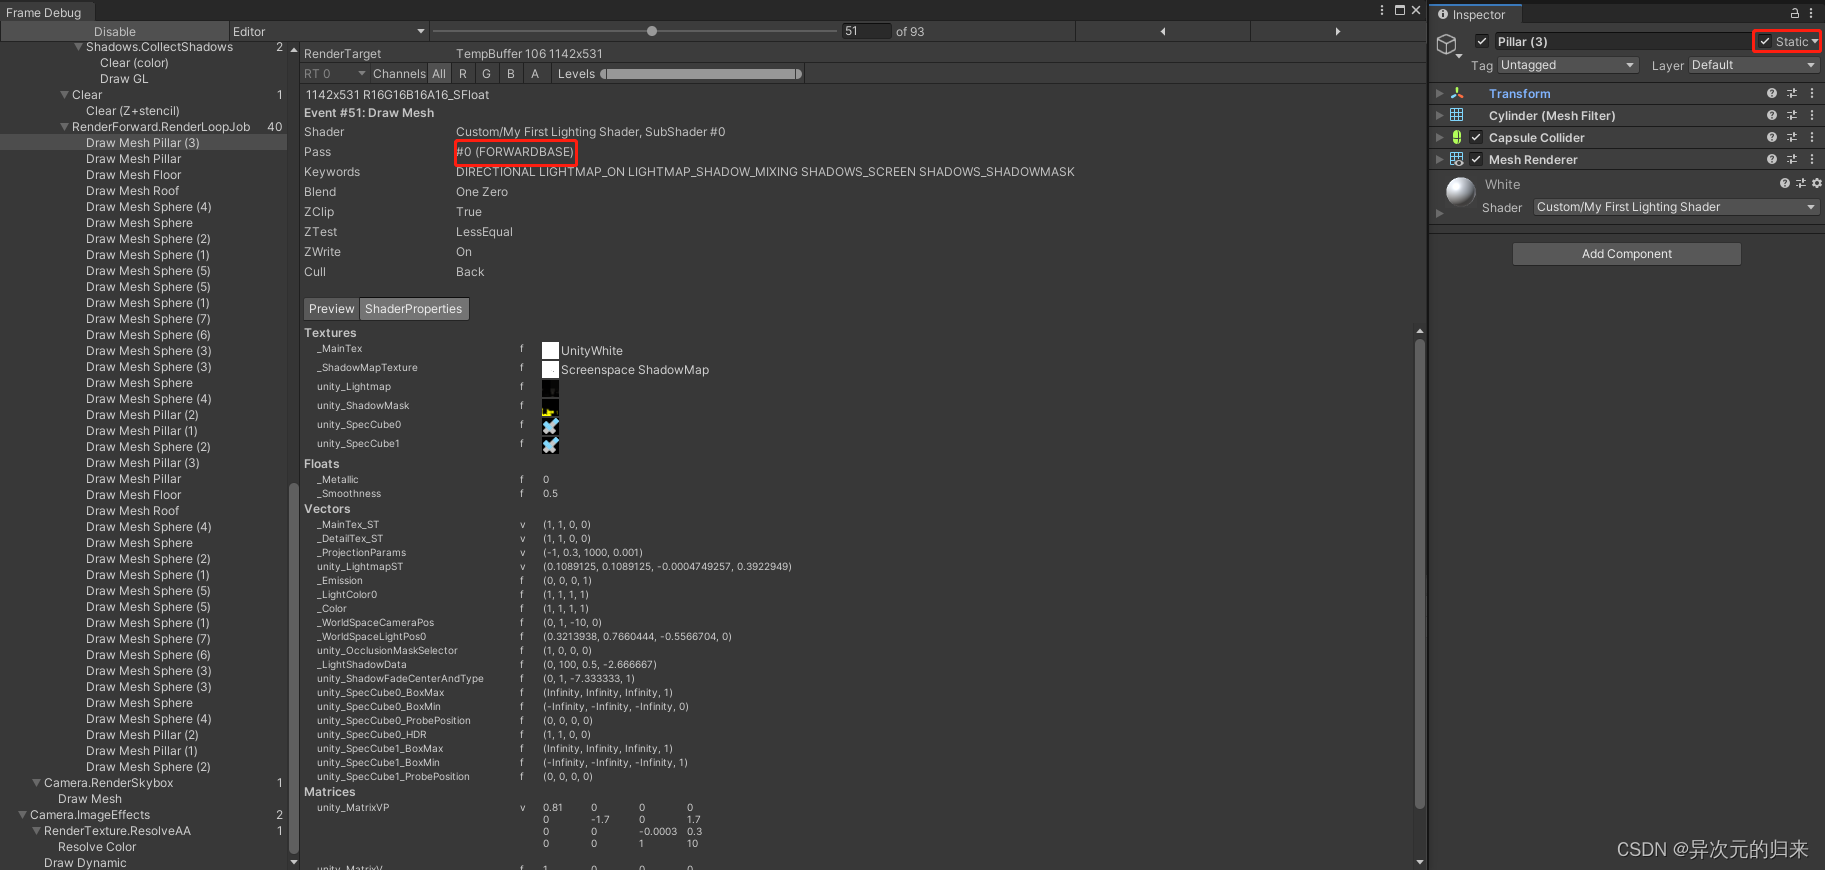1825x870 pixels.
Task: Select the Inspector tab
Action: (1475, 14)
